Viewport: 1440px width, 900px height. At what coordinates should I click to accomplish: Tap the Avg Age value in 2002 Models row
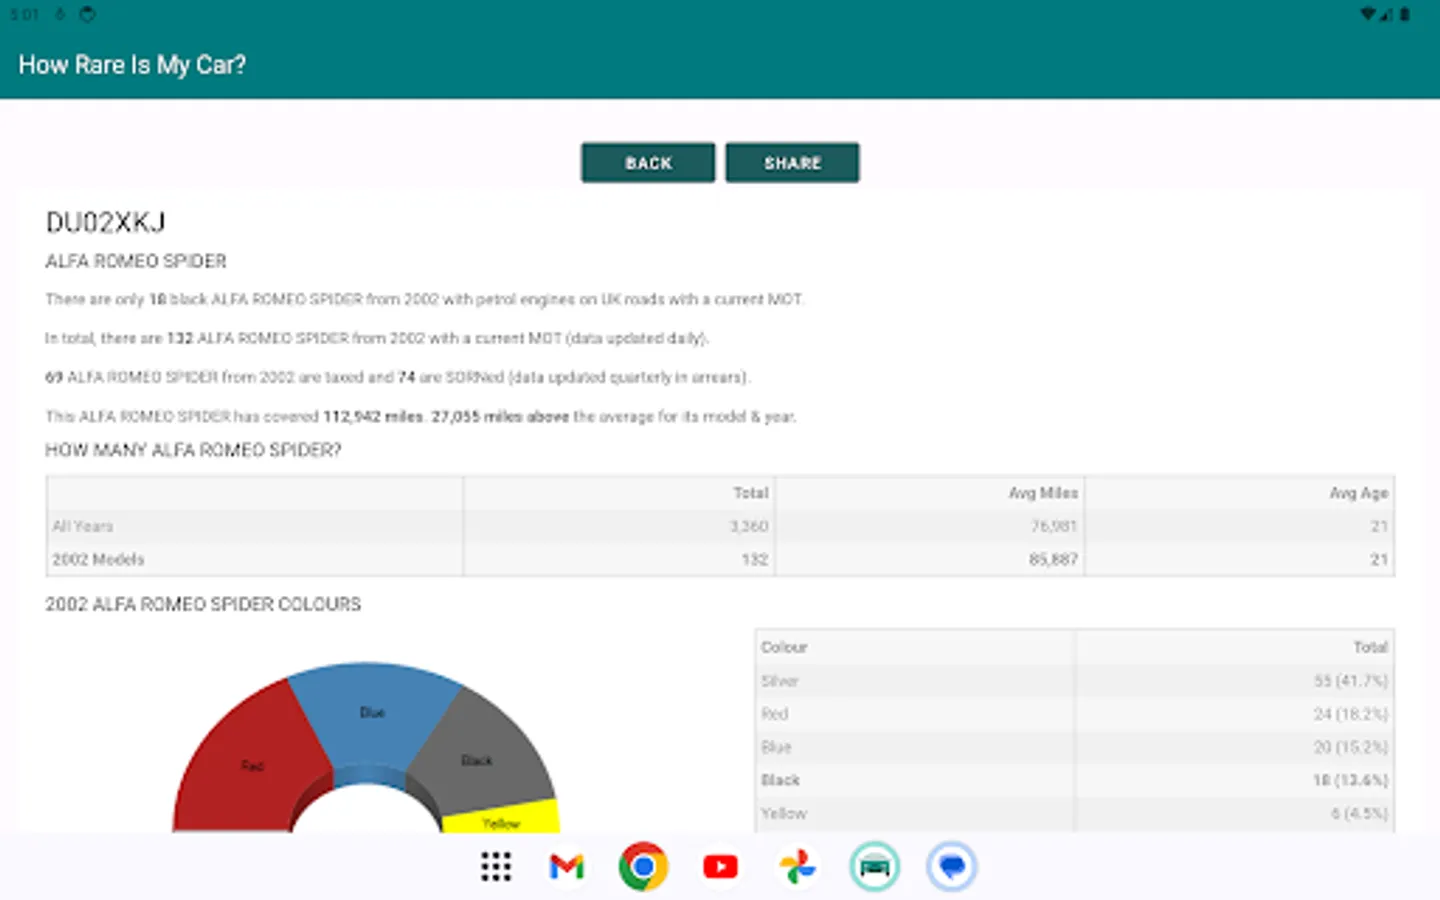point(1379,559)
